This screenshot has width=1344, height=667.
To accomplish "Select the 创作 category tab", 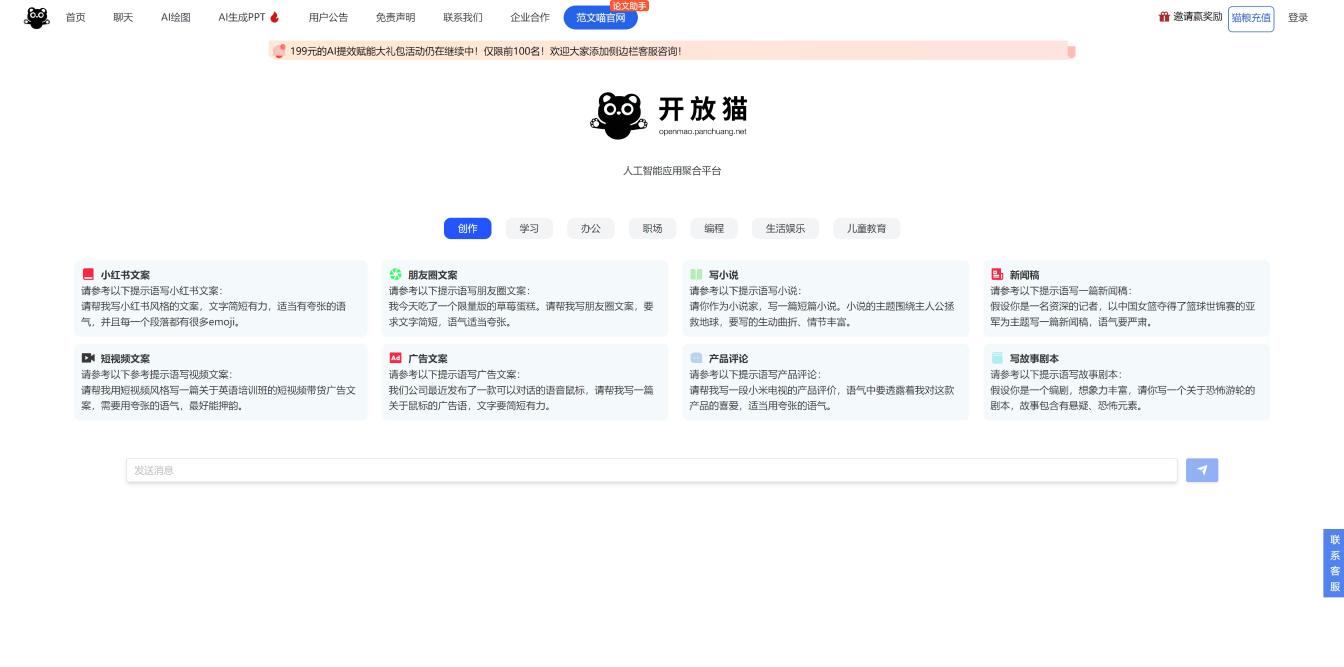I will (x=468, y=229).
